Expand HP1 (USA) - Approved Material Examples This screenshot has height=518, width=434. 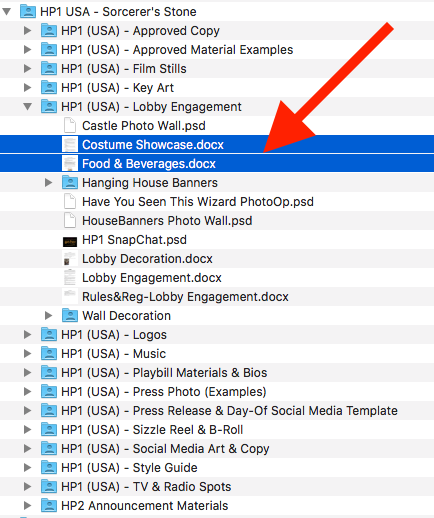click(27, 50)
